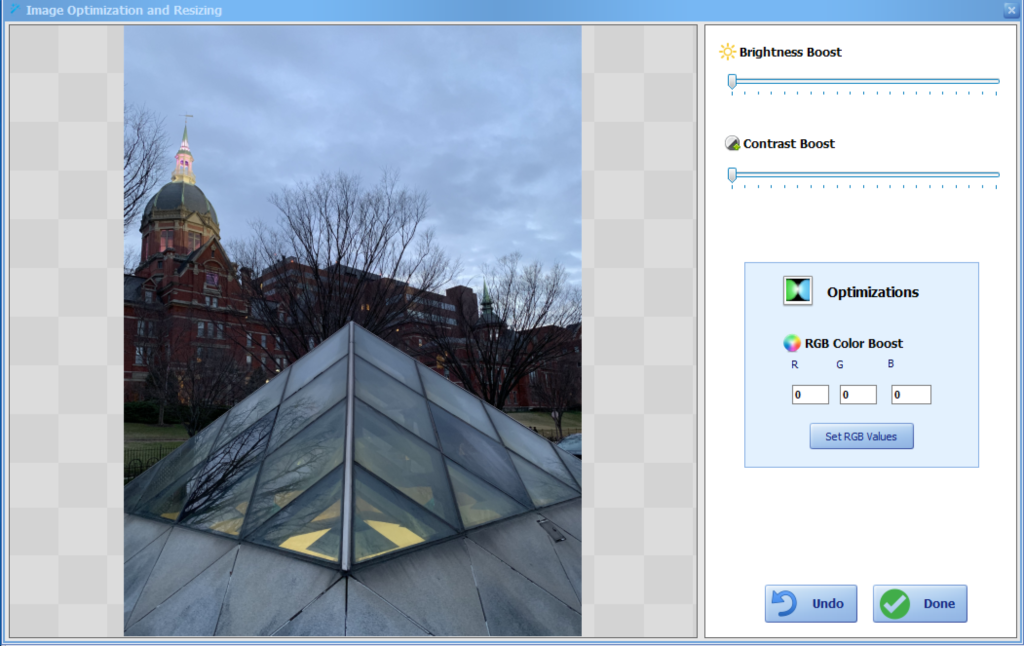1024x646 pixels.
Task: Click the Contrast Boost icon
Action: click(732, 143)
